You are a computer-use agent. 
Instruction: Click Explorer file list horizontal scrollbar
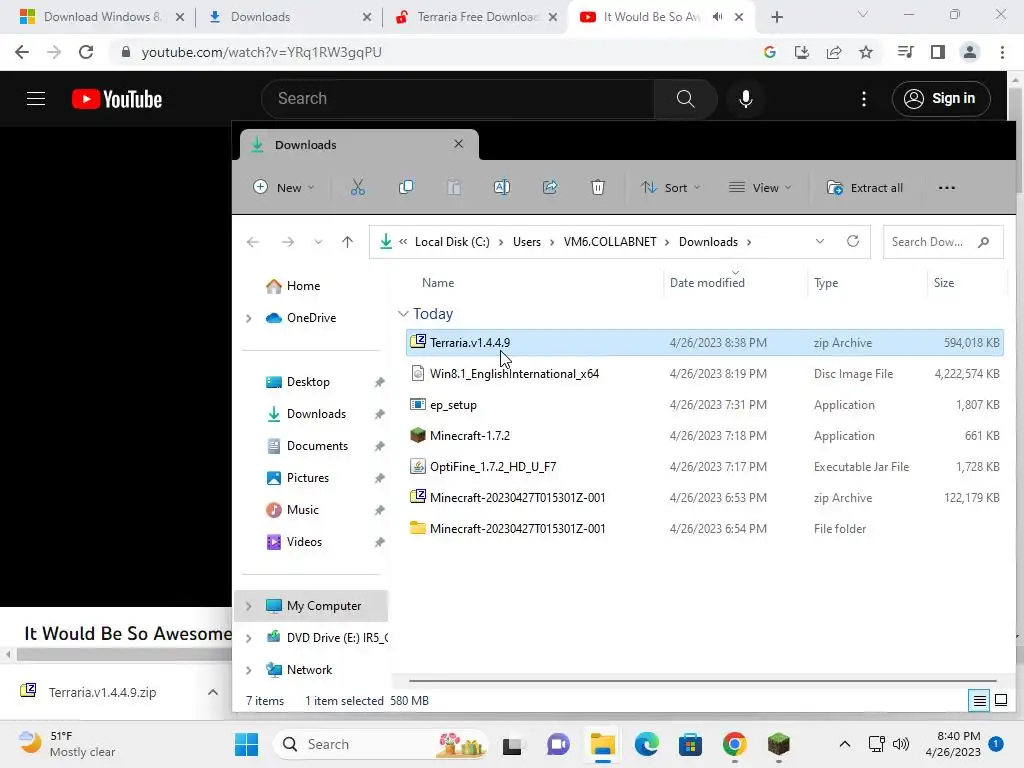[x=702, y=680]
